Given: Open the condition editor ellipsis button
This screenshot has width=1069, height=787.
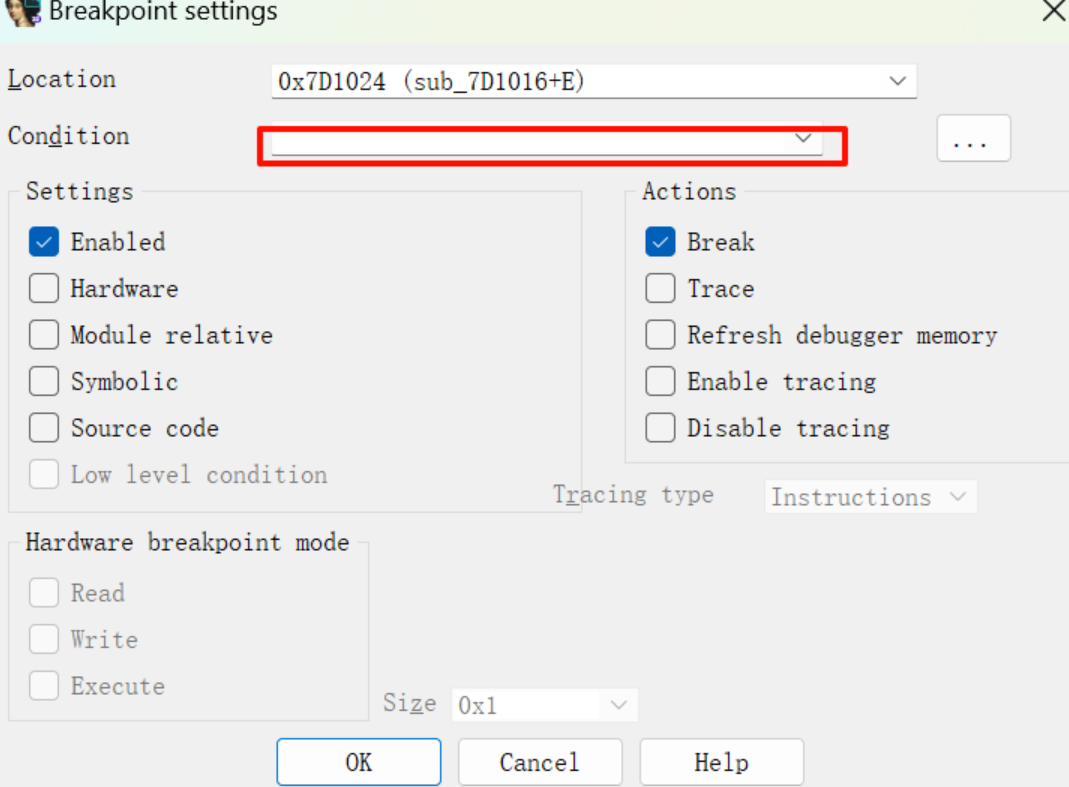Looking at the screenshot, I should click(973, 139).
